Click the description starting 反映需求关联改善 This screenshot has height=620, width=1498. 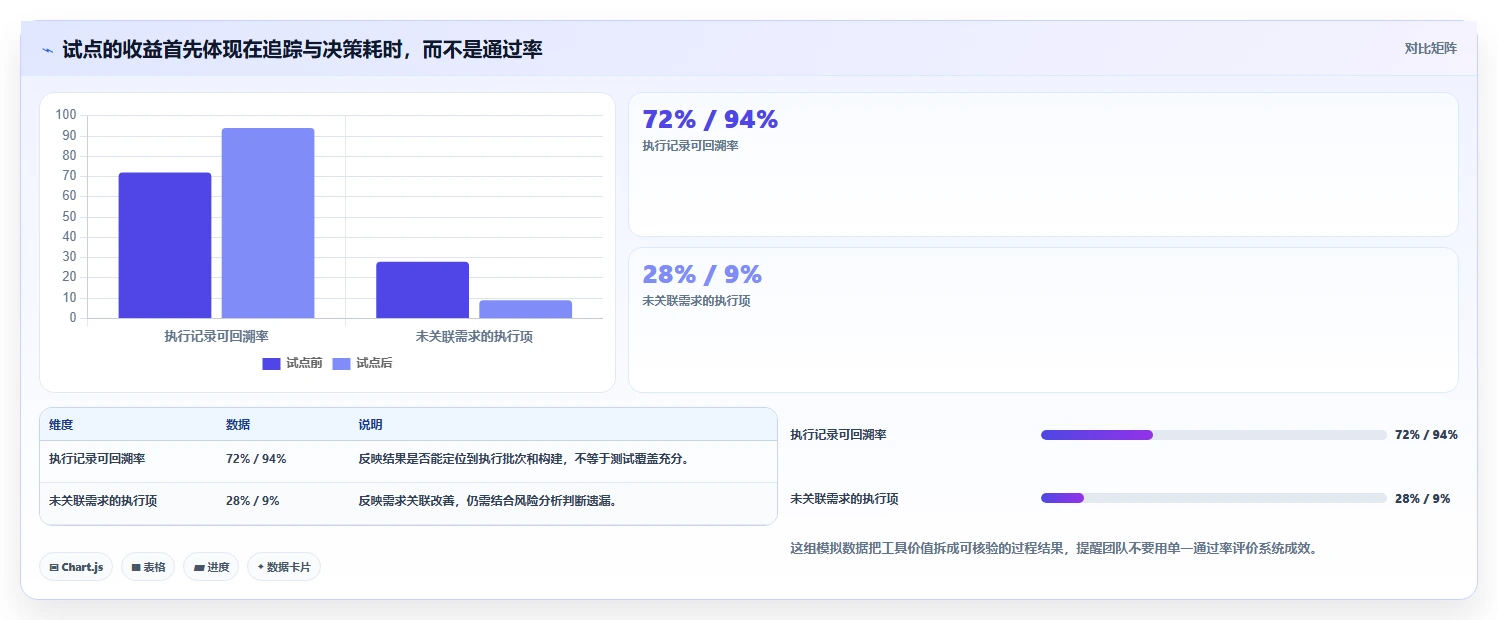click(x=487, y=501)
